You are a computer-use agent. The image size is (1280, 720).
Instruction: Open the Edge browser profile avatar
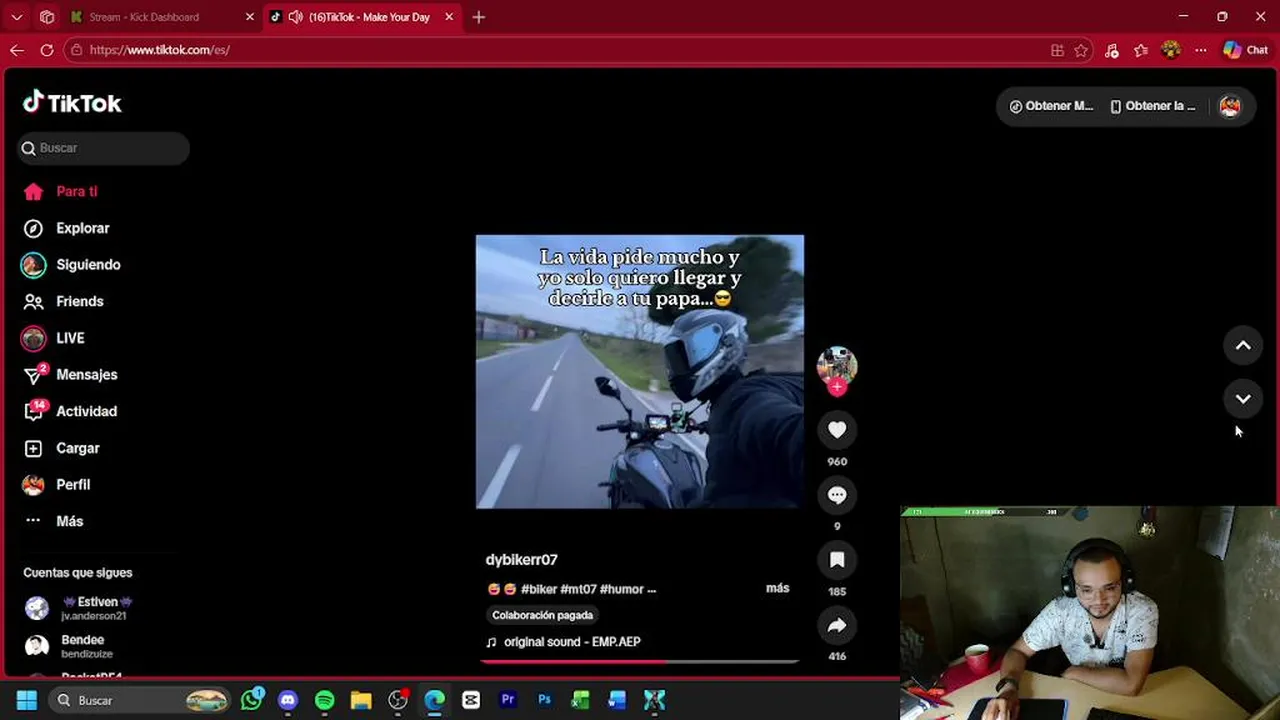pyautogui.click(x=1171, y=50)
